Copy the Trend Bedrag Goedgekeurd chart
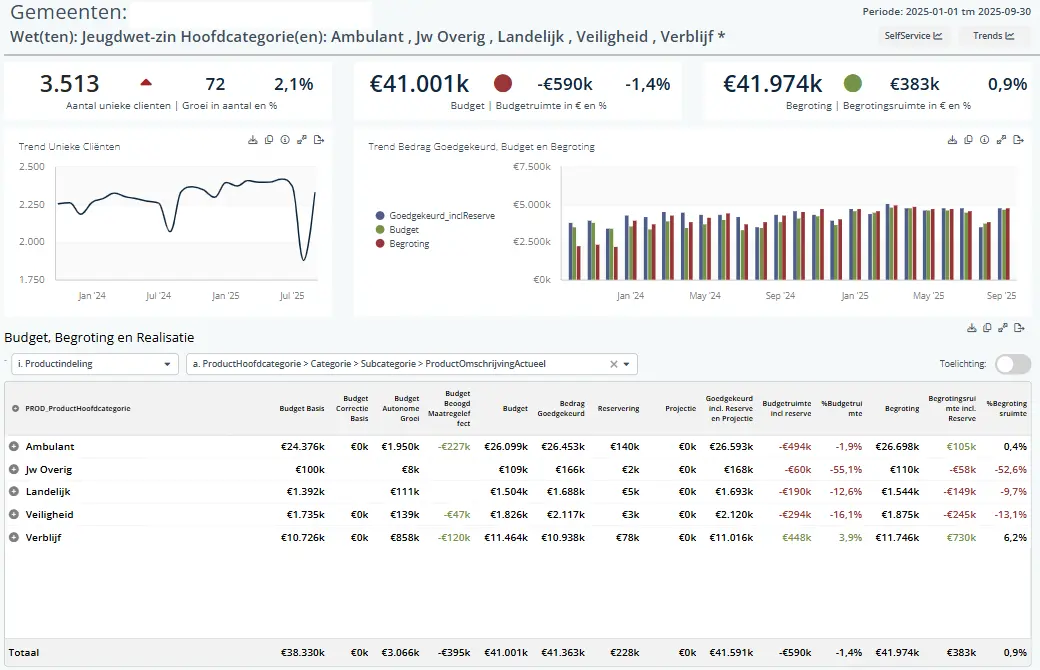 coord(969,140)
